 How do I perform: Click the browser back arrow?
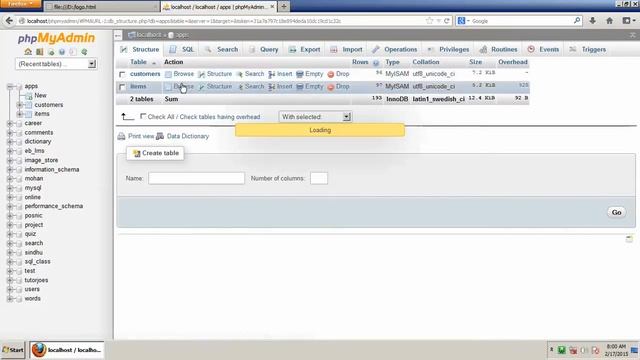[9, 21]
